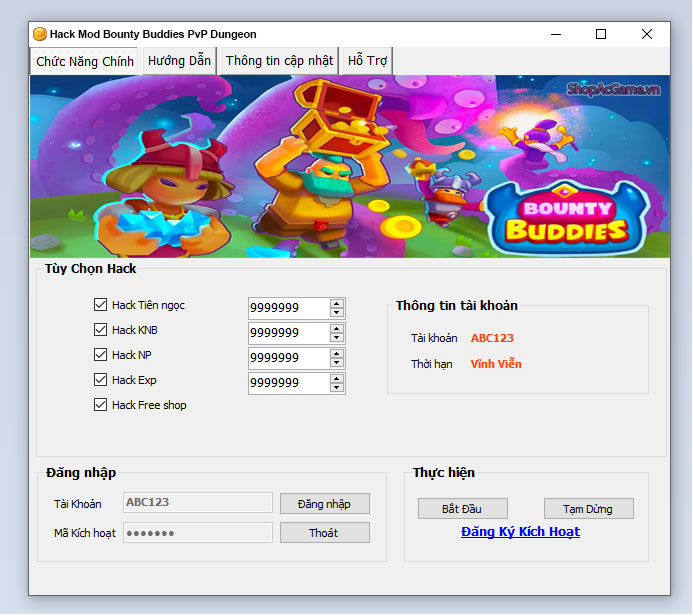Focus the Tài Khoản input field
Image resolution: width=693 pixels, height=616 pixels.
click(198, 502)
